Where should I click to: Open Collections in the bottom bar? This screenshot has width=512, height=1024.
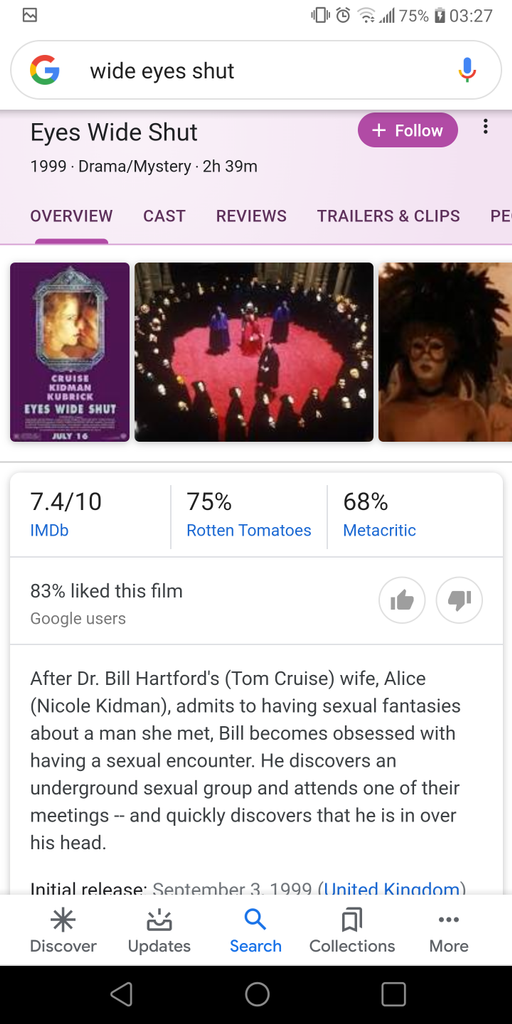tap(352, 931)
